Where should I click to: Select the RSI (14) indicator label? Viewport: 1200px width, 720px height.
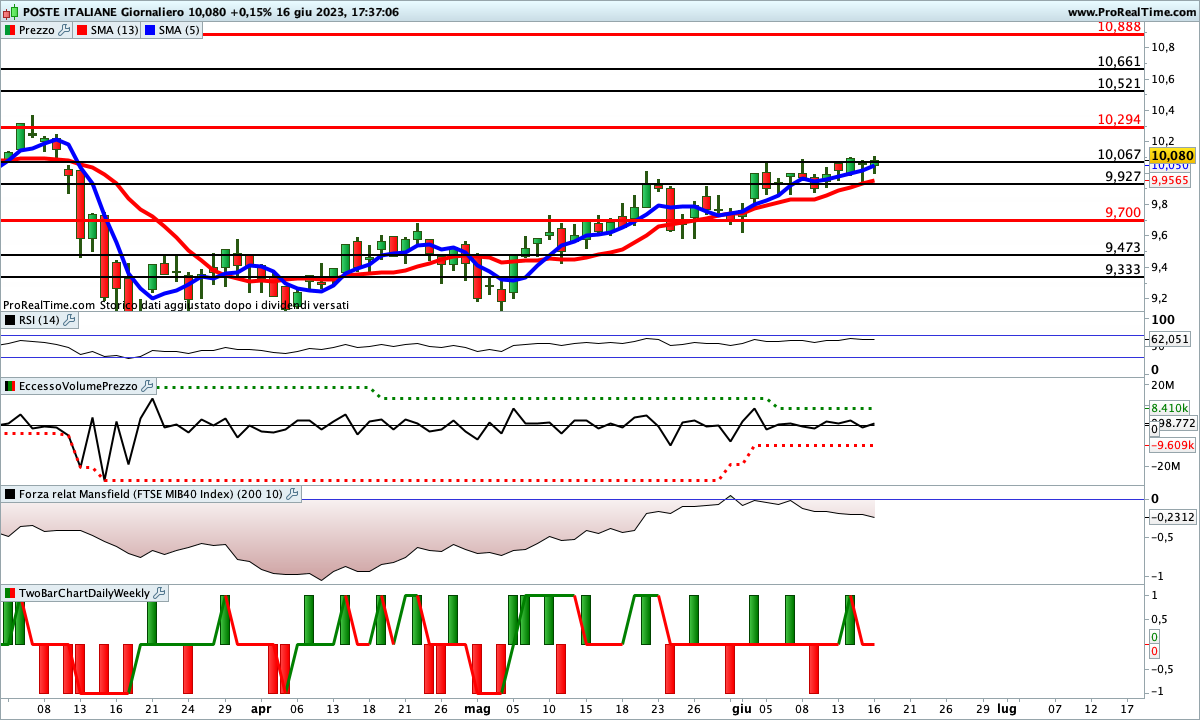[x=39, y=320]
